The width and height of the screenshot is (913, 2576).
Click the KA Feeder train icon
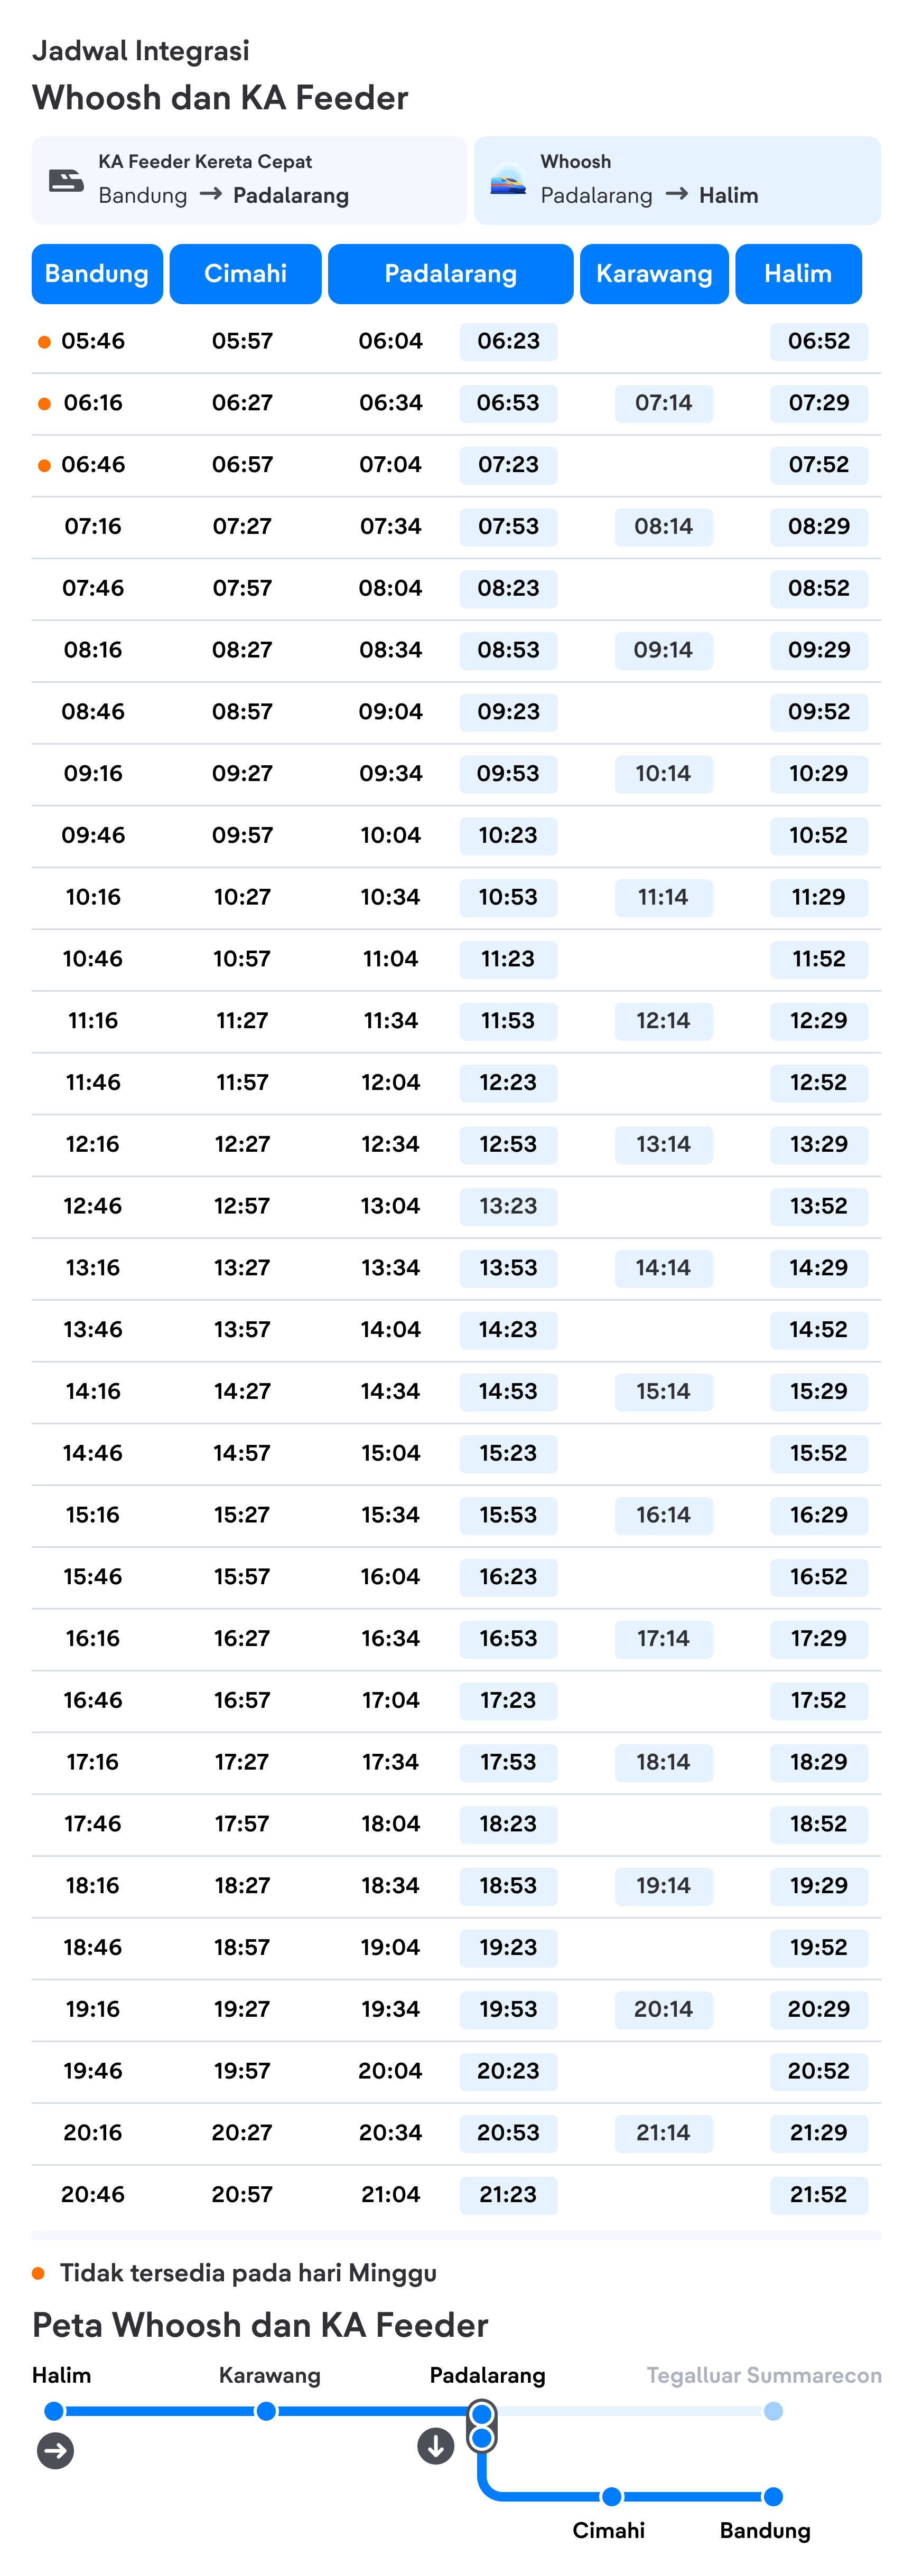point(67,180)
